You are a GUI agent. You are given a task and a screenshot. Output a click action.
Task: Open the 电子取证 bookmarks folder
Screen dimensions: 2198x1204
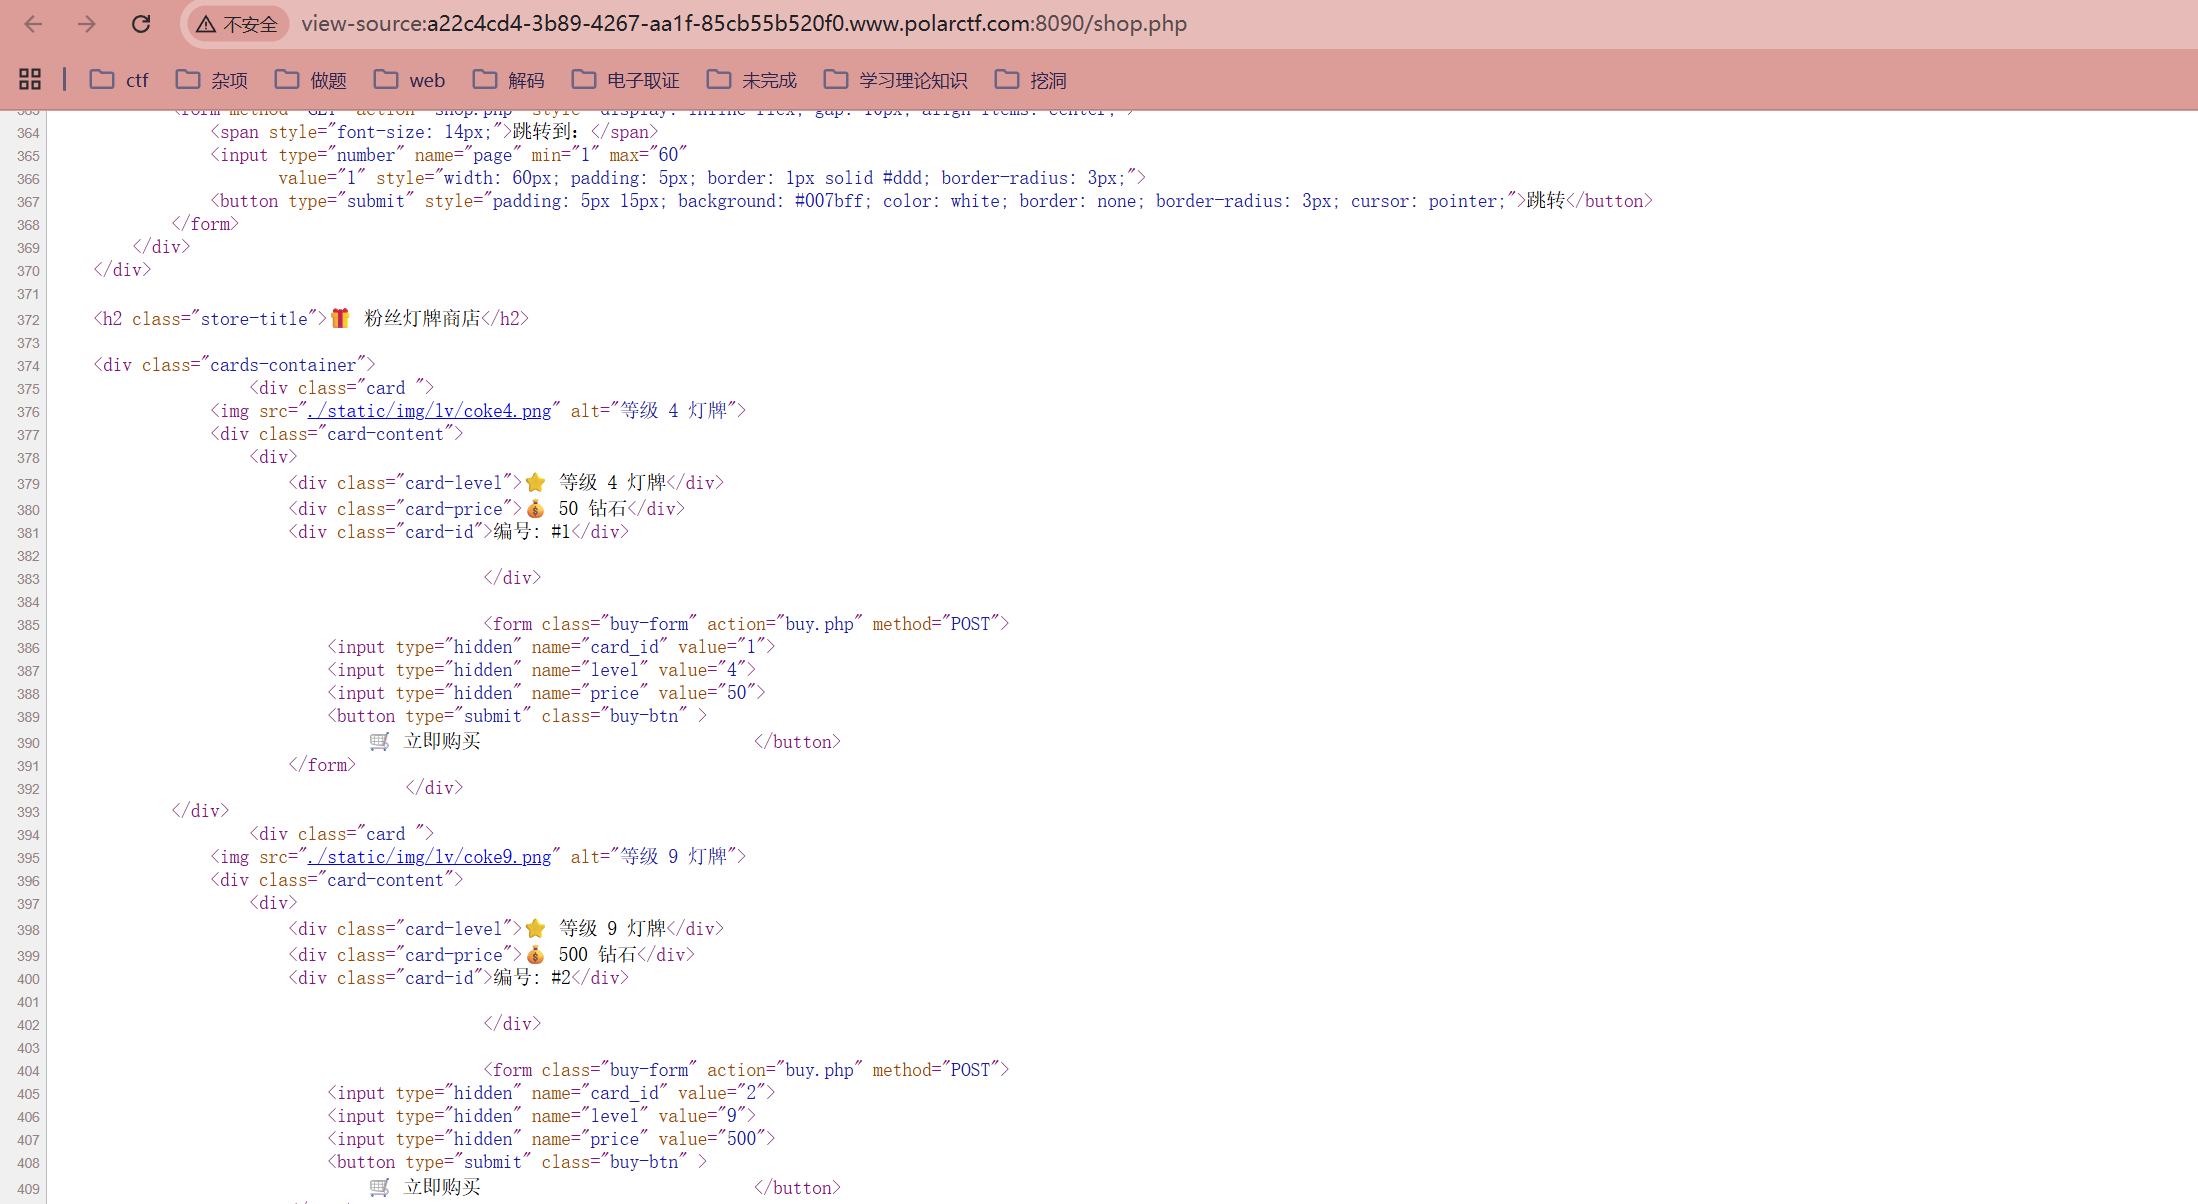tap(626, 80)
